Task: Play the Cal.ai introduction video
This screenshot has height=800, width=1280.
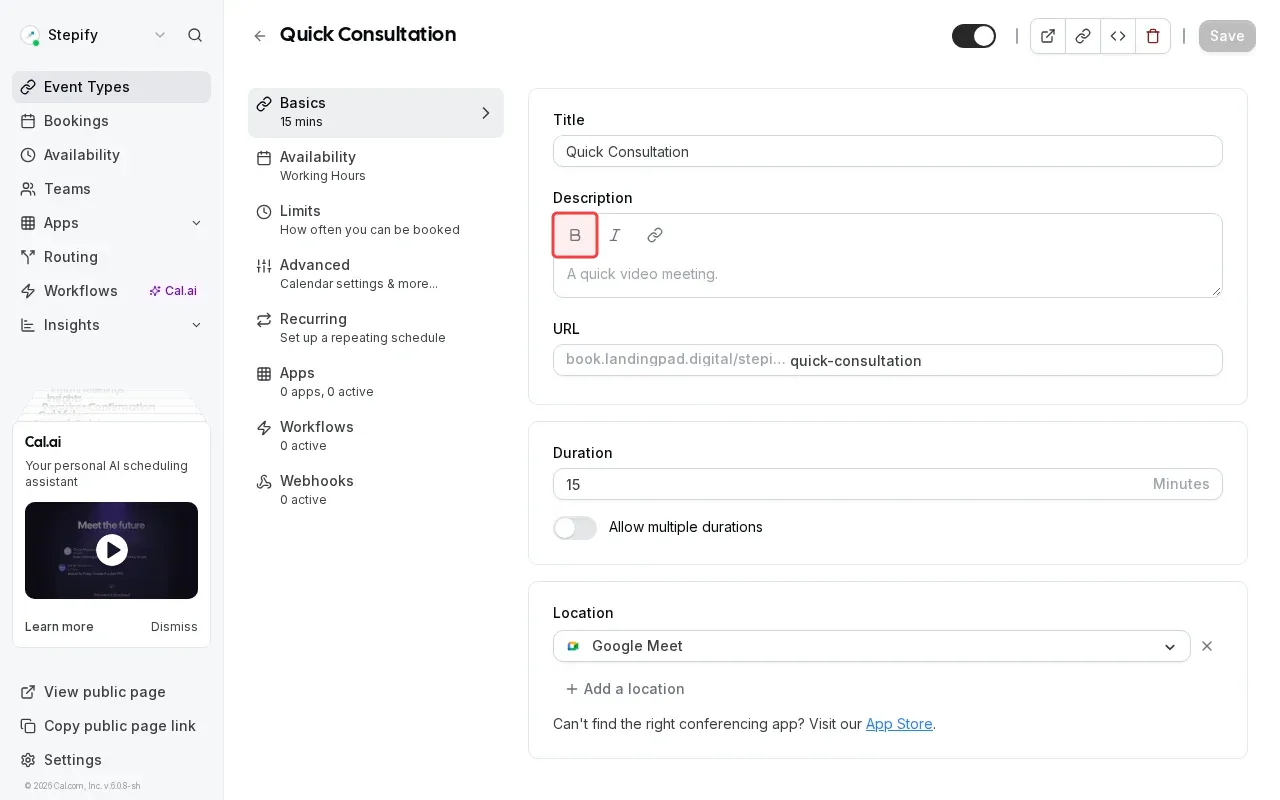Action: point(111,550)
